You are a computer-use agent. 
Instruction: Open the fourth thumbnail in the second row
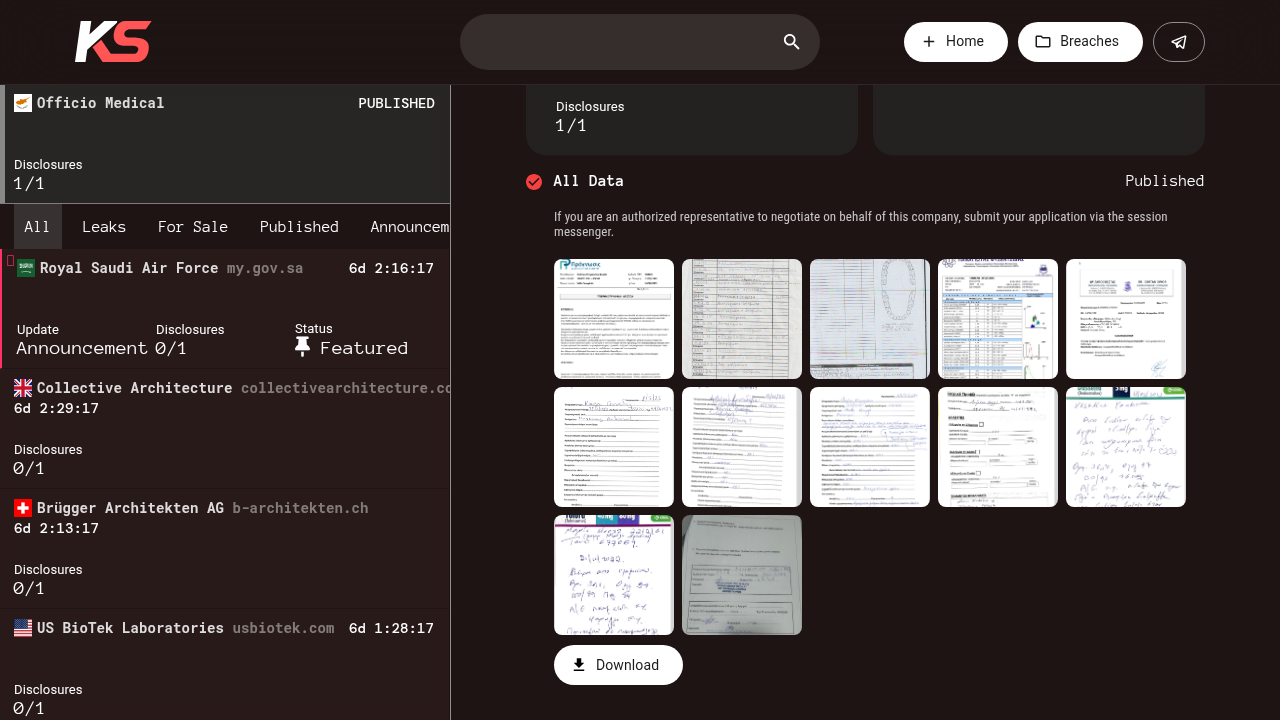point(998,447)
